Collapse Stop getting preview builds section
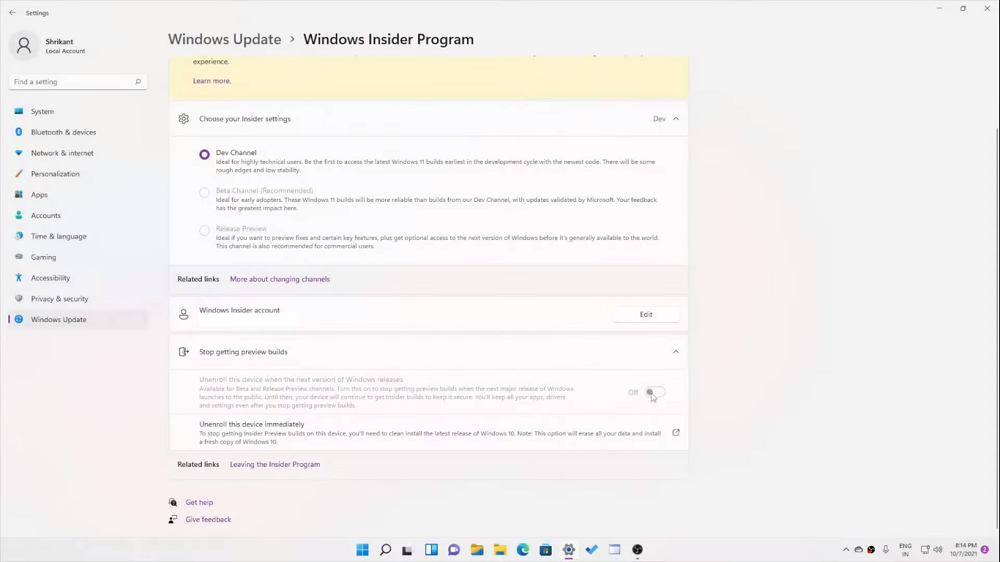 [676, 352]
